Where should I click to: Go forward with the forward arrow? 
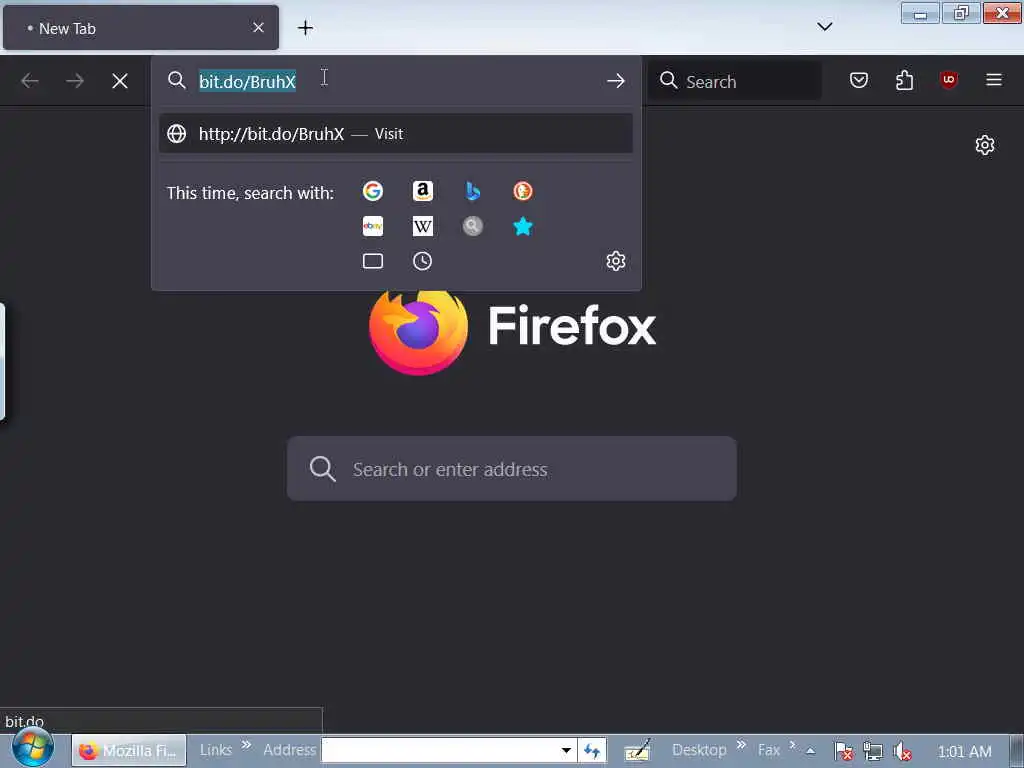(75, 81)
